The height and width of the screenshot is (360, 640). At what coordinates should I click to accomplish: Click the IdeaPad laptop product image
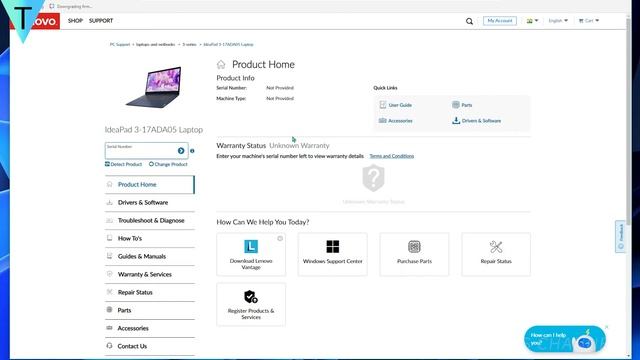[x=154, y=87]
